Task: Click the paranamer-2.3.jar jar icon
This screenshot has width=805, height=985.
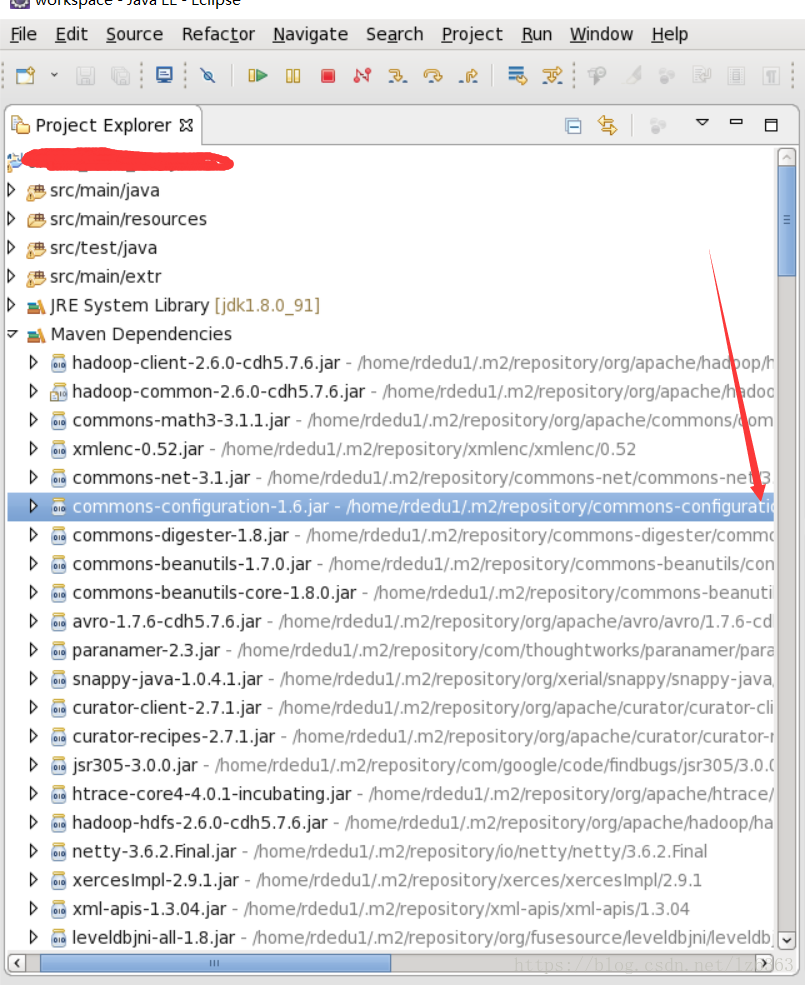Action: 58,650
